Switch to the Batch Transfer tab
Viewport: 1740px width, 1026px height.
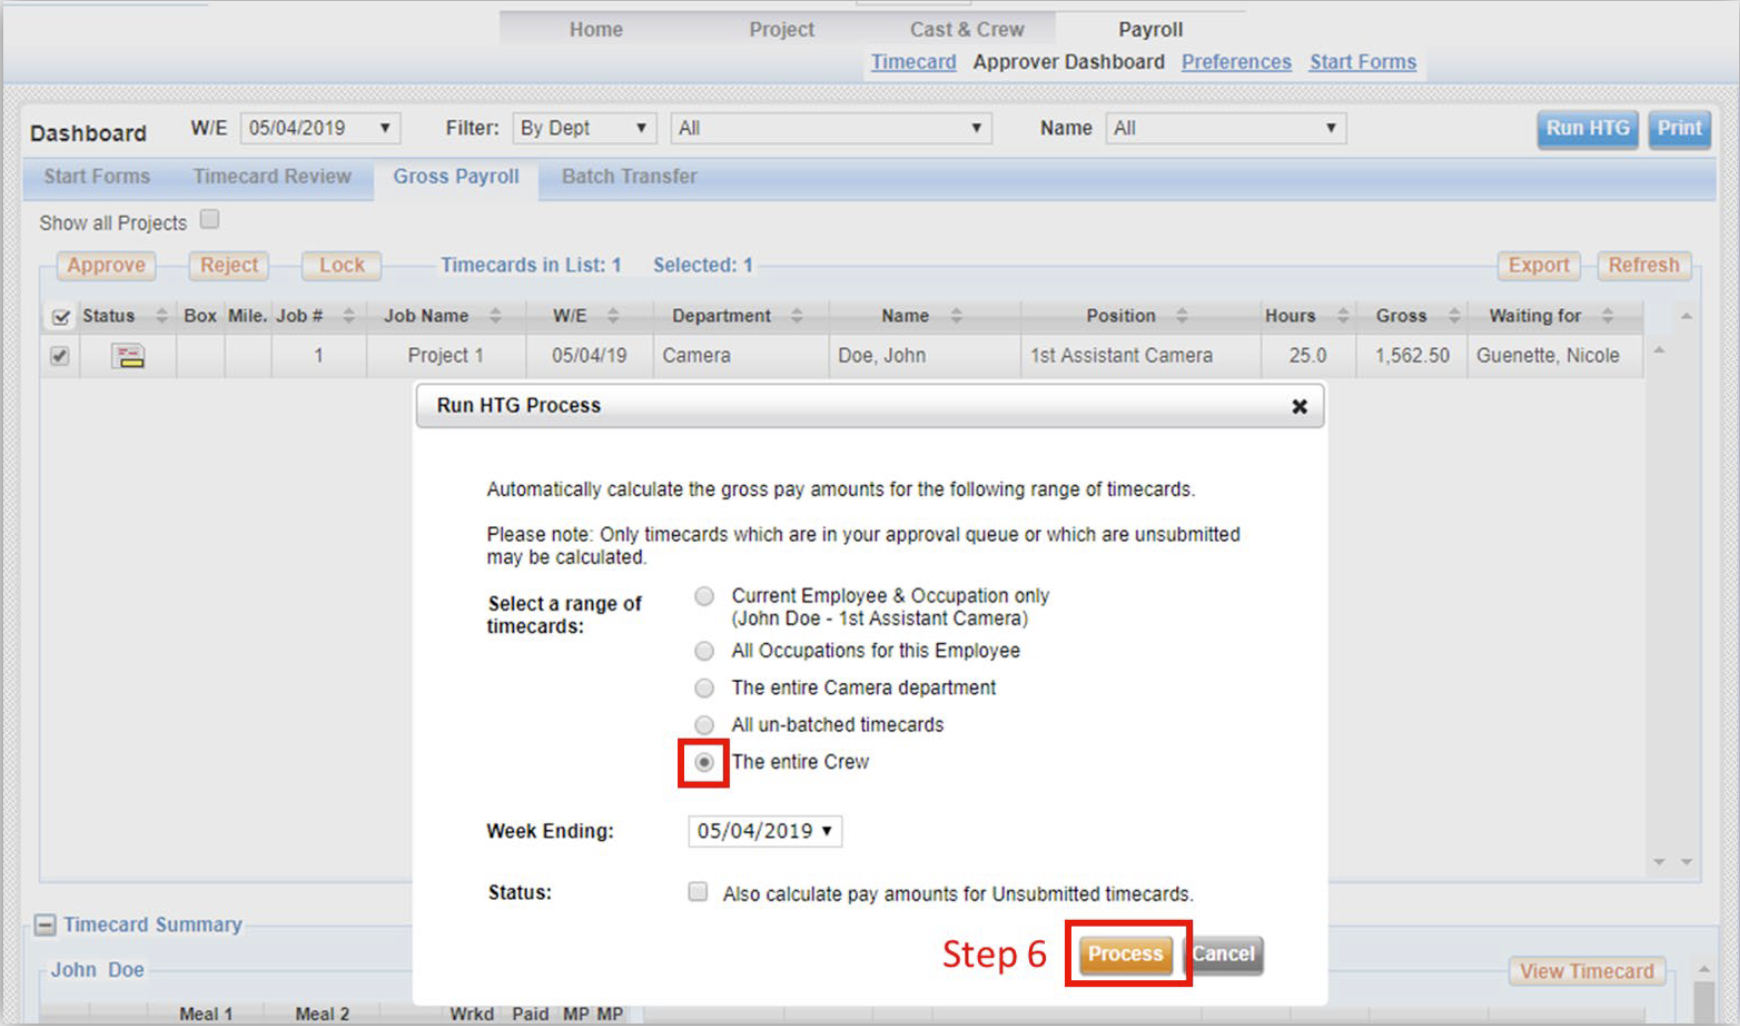click(629, 177)
